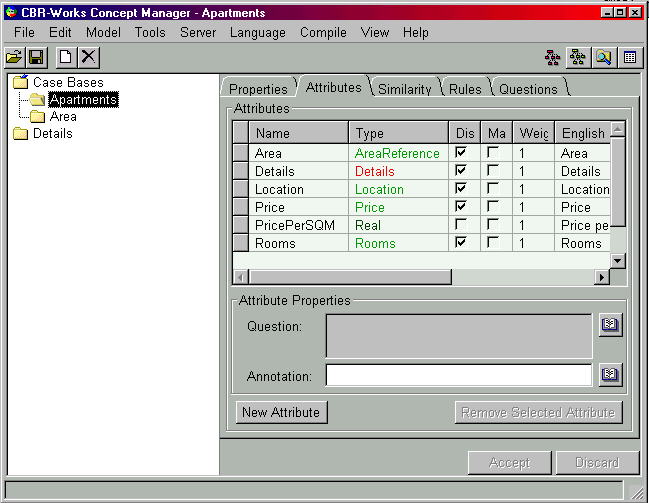This screenshot has height=503, width=649.
Task: Check Ma checkbox for Area attribute
Action: (x=493, y=152)
